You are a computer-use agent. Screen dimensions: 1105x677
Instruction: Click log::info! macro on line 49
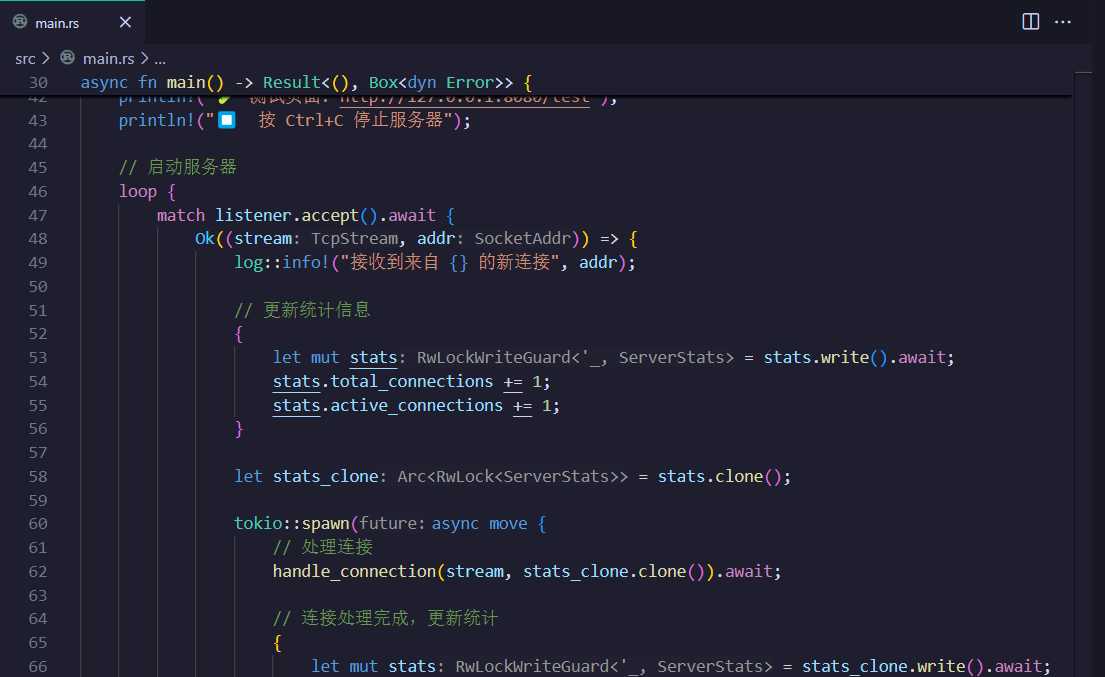click(282, 263)
